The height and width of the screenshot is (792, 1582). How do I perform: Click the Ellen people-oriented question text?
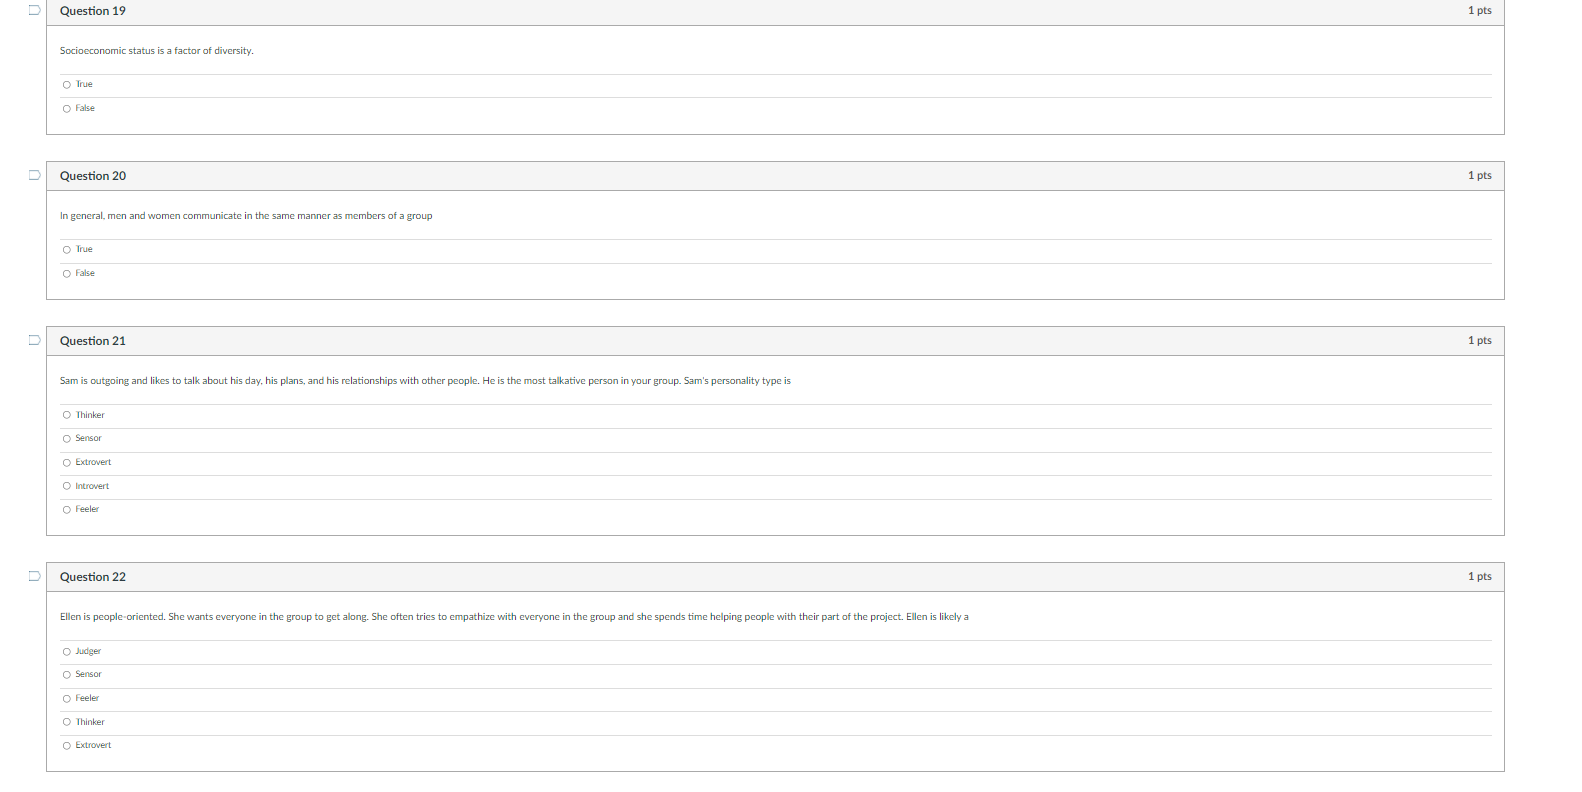[x=514, y=617]
